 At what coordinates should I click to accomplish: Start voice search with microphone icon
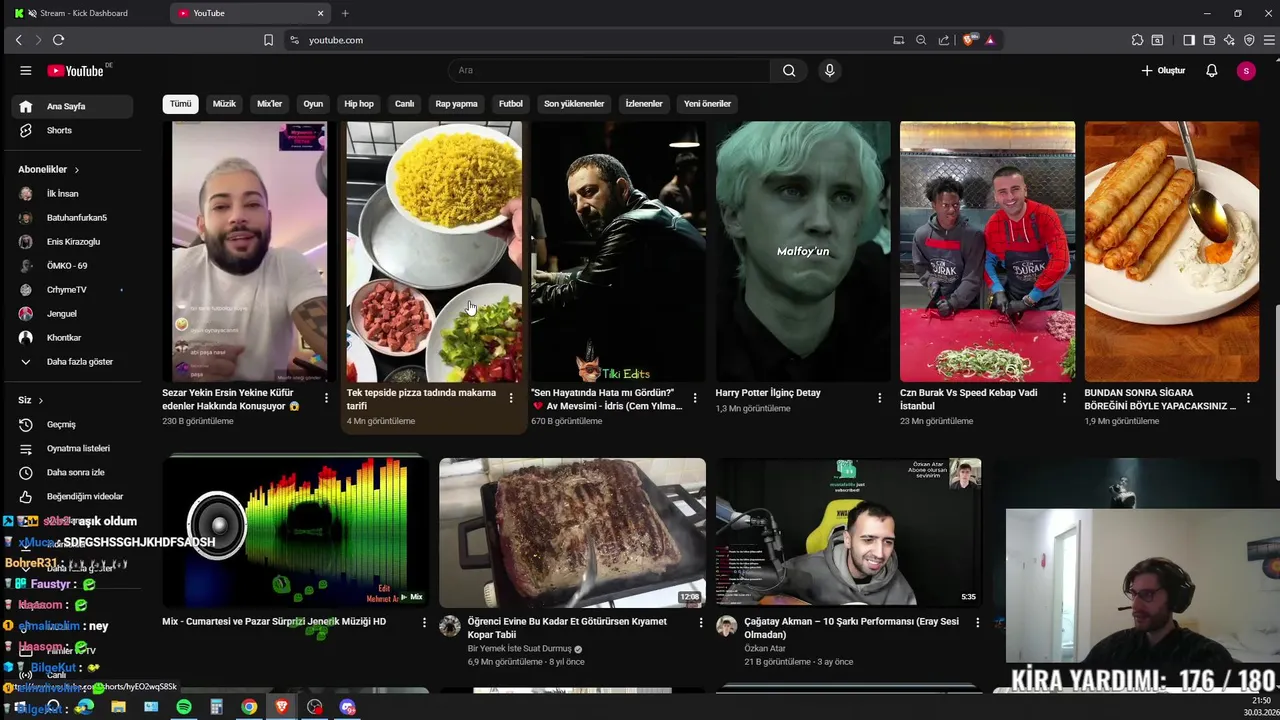pos(829,70)
